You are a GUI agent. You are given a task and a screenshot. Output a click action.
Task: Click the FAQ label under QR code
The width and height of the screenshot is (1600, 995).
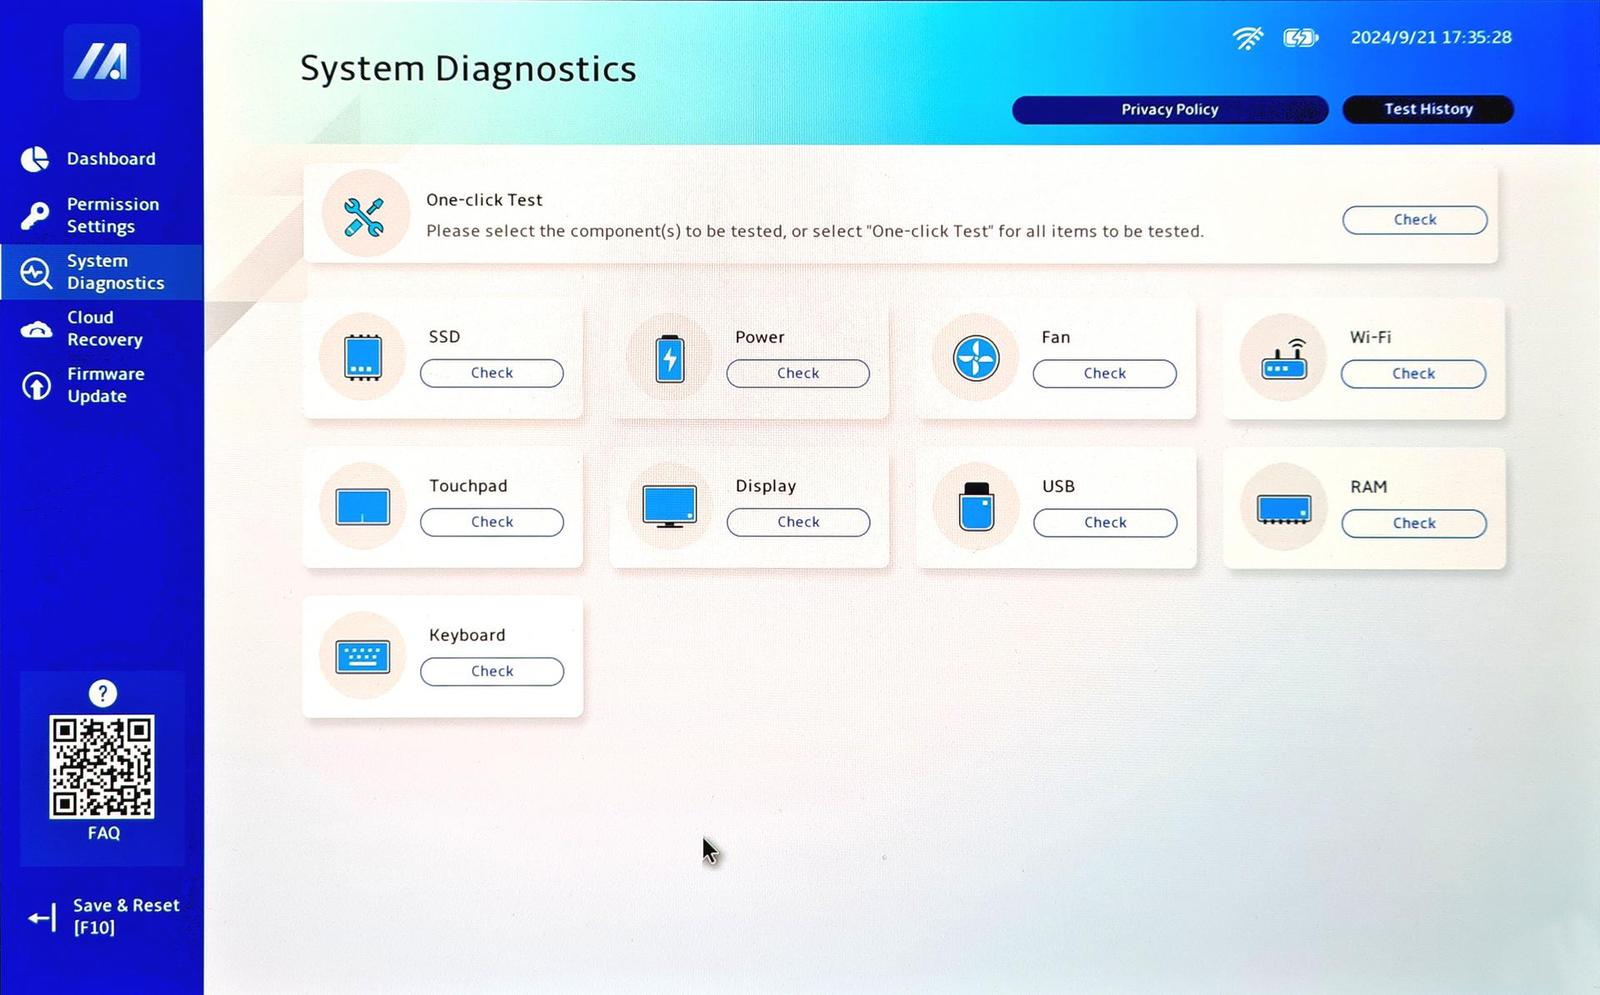pos(104,833)
